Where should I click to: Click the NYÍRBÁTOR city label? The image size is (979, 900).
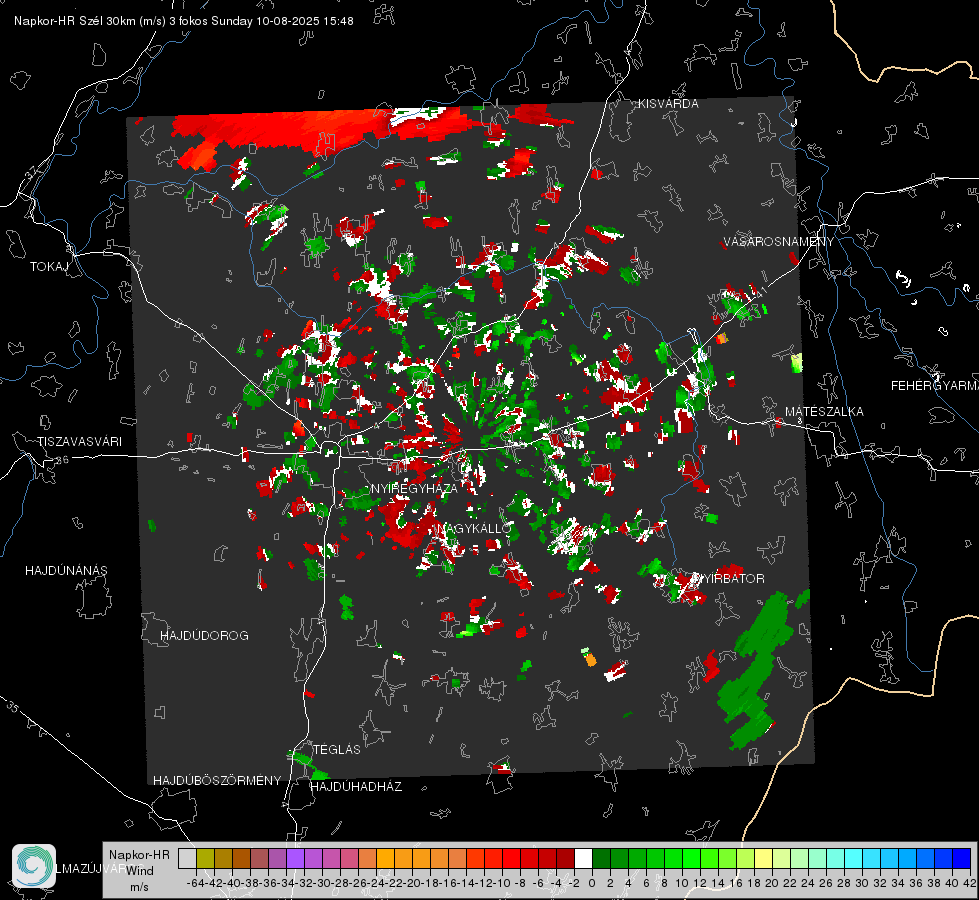pos(728,579)
